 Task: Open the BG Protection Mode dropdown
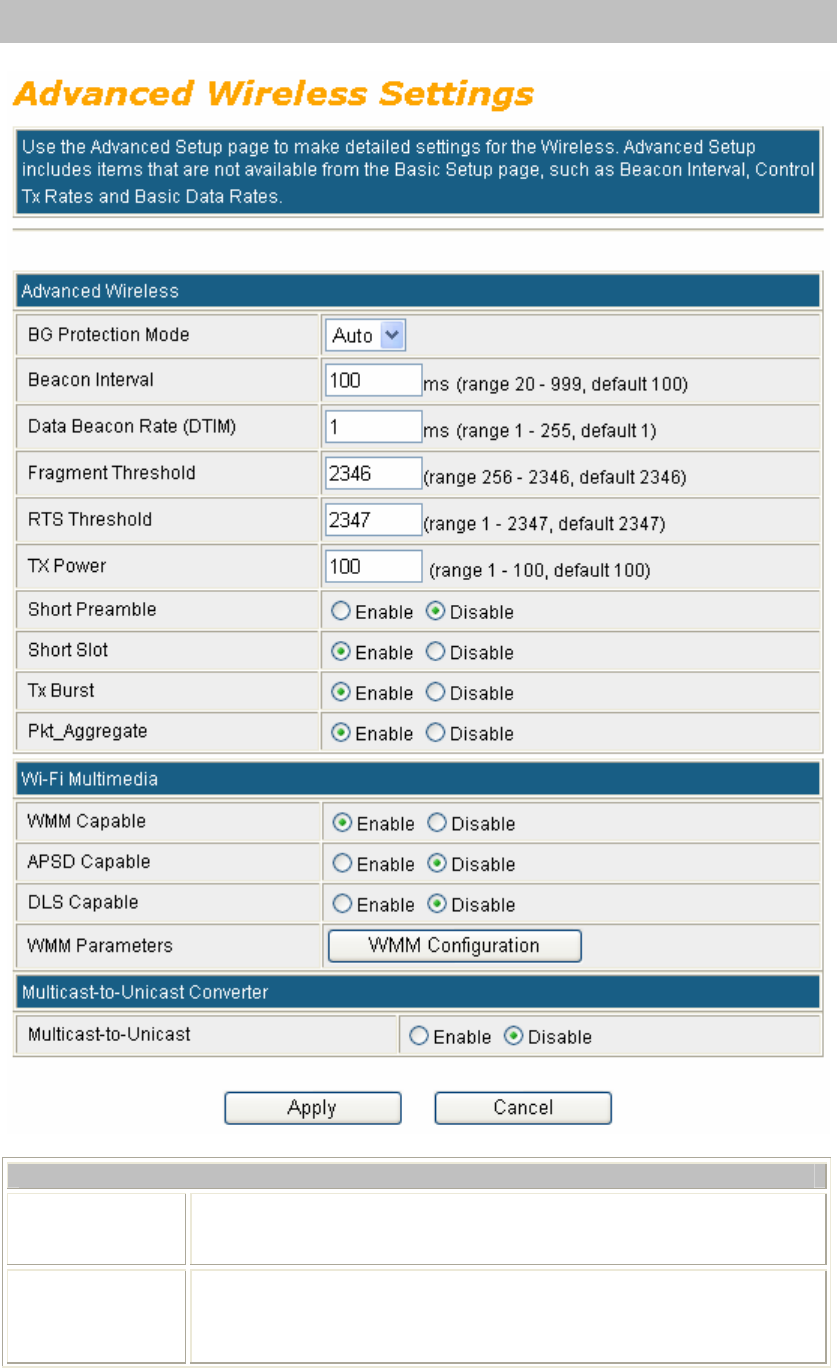365,336
